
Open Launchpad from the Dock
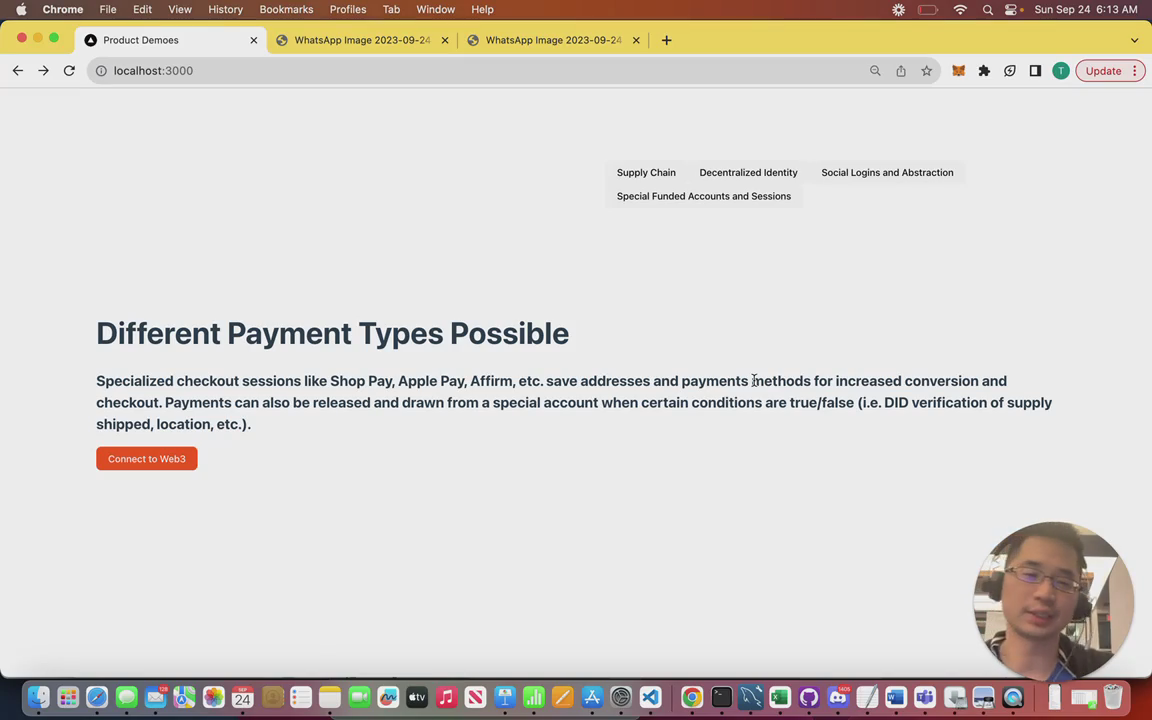pyautogui.click(x=68, y=696)
